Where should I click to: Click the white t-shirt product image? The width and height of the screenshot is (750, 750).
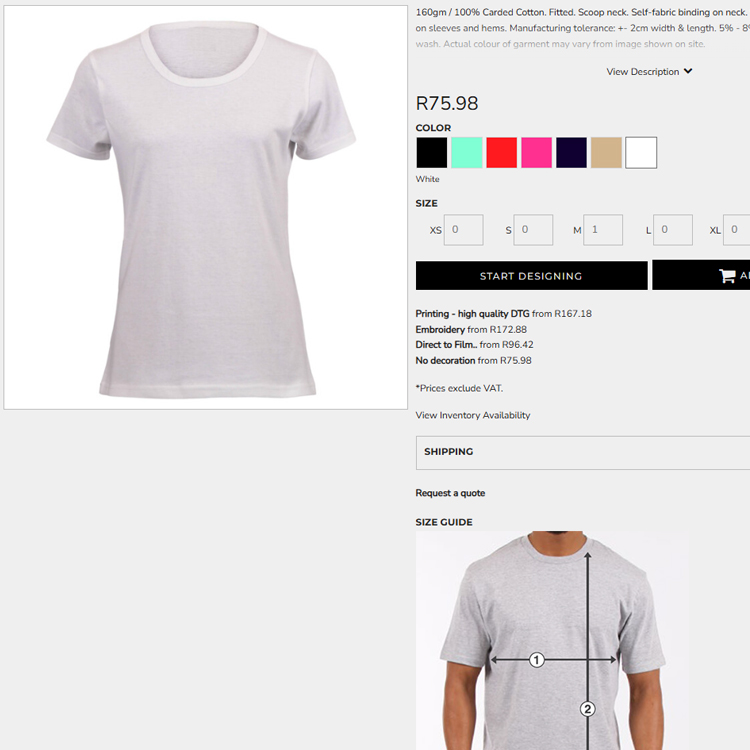tap(206, 208)
